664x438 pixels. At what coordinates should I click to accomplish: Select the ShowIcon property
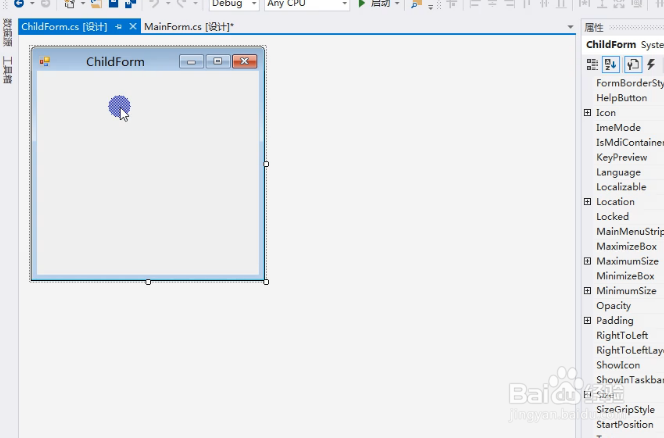618,365
